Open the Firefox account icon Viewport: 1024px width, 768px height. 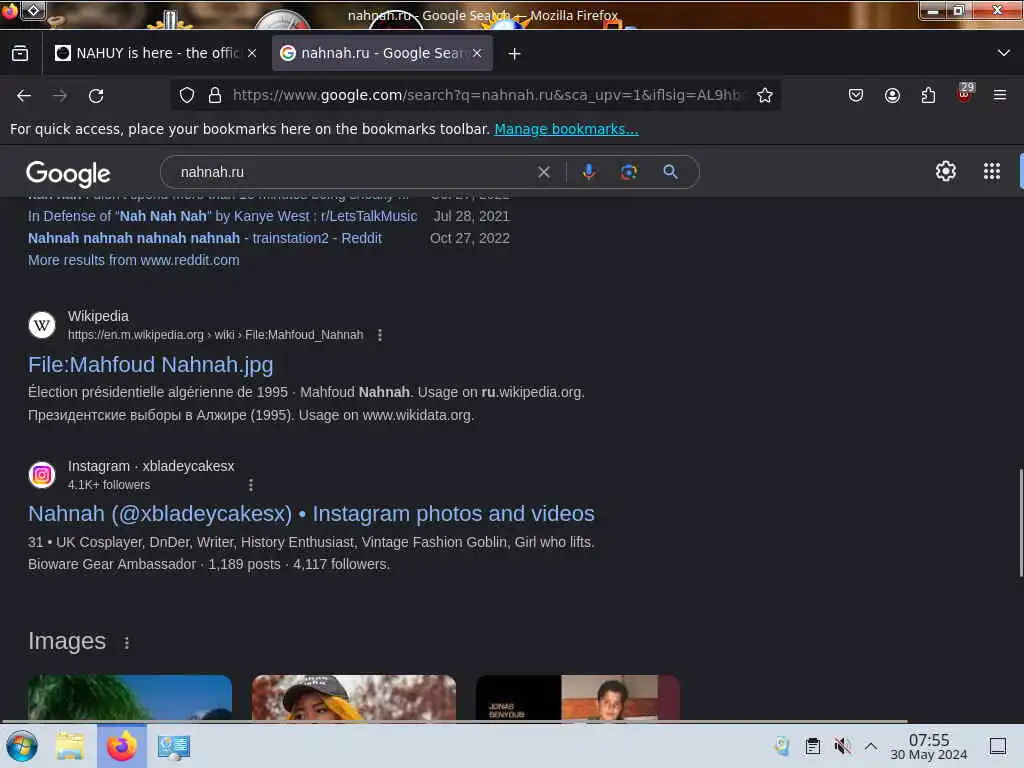tap(892, 95)
